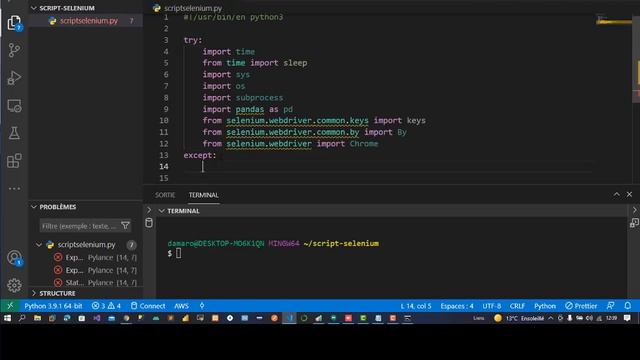This screenshot has width=640, height=360.
Task: Select Python 3.9.1 64-bit interpreter
Action: (x=53, y=306)
